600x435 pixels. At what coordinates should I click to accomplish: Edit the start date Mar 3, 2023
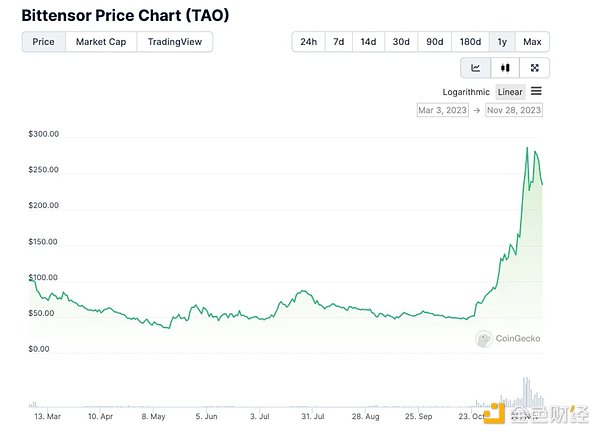(442, 110)
